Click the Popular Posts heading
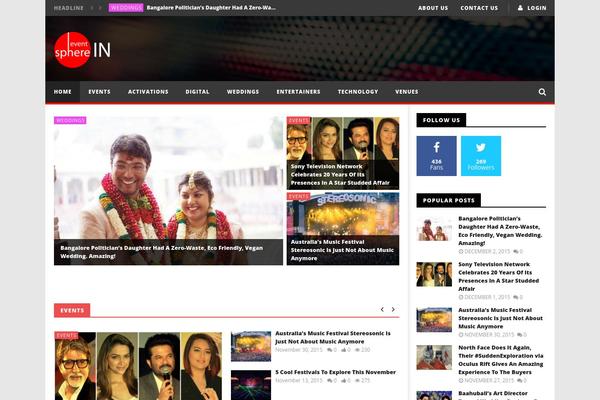 (448, 200)
